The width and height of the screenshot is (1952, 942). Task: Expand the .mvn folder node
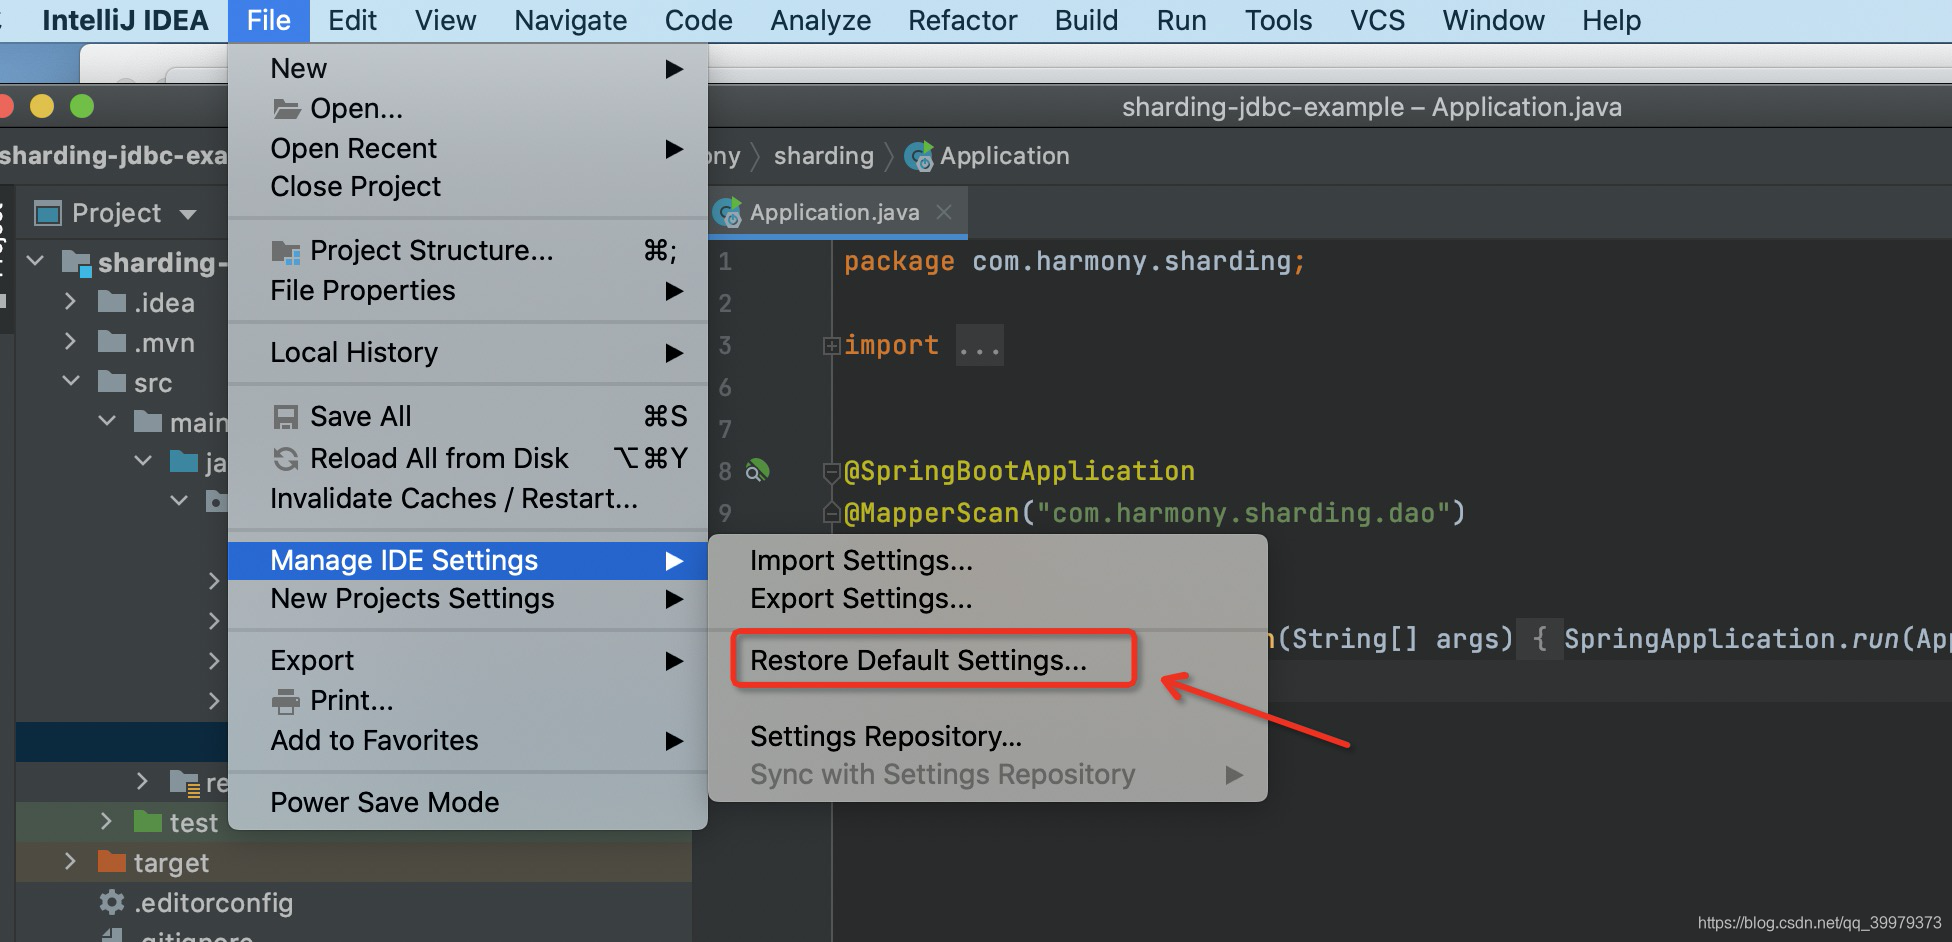tap(70, 341)
